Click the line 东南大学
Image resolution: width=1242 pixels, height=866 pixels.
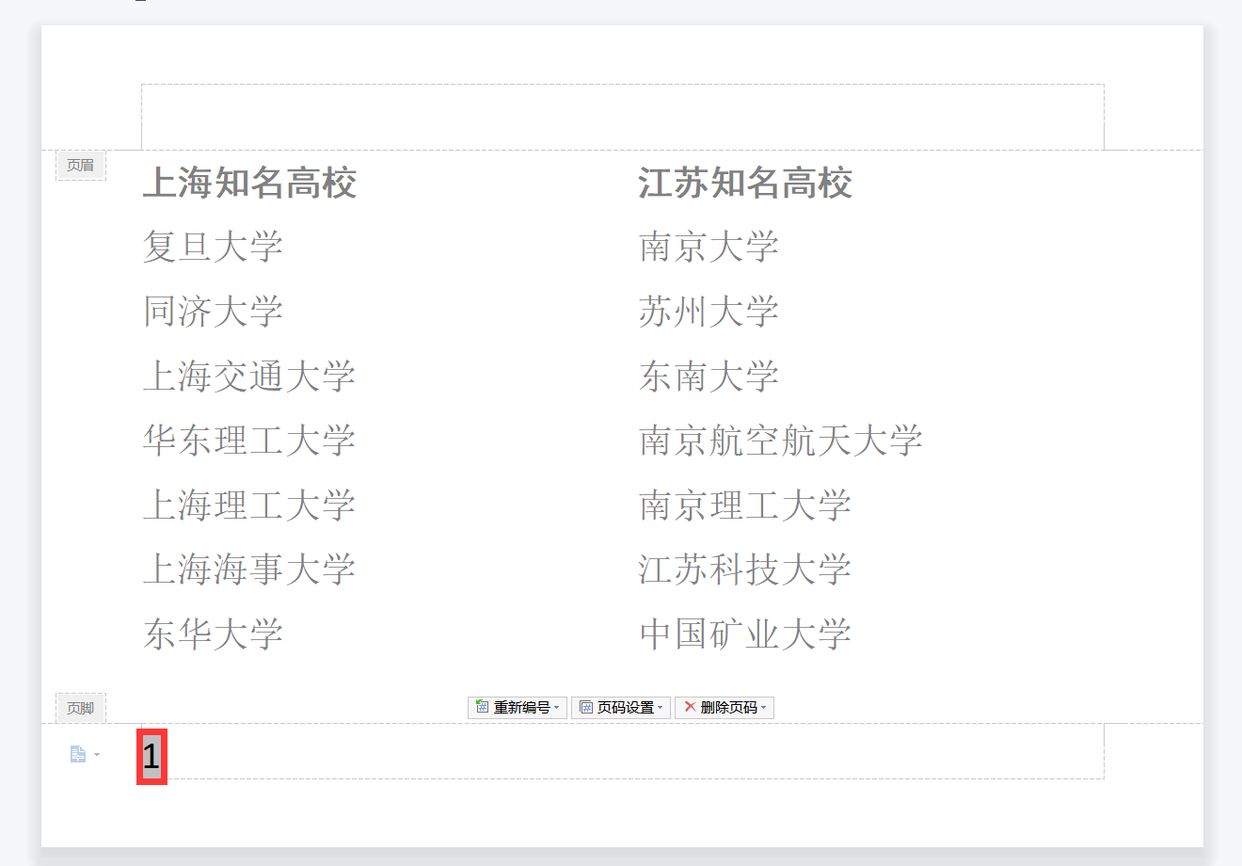[x=709, y=377]
